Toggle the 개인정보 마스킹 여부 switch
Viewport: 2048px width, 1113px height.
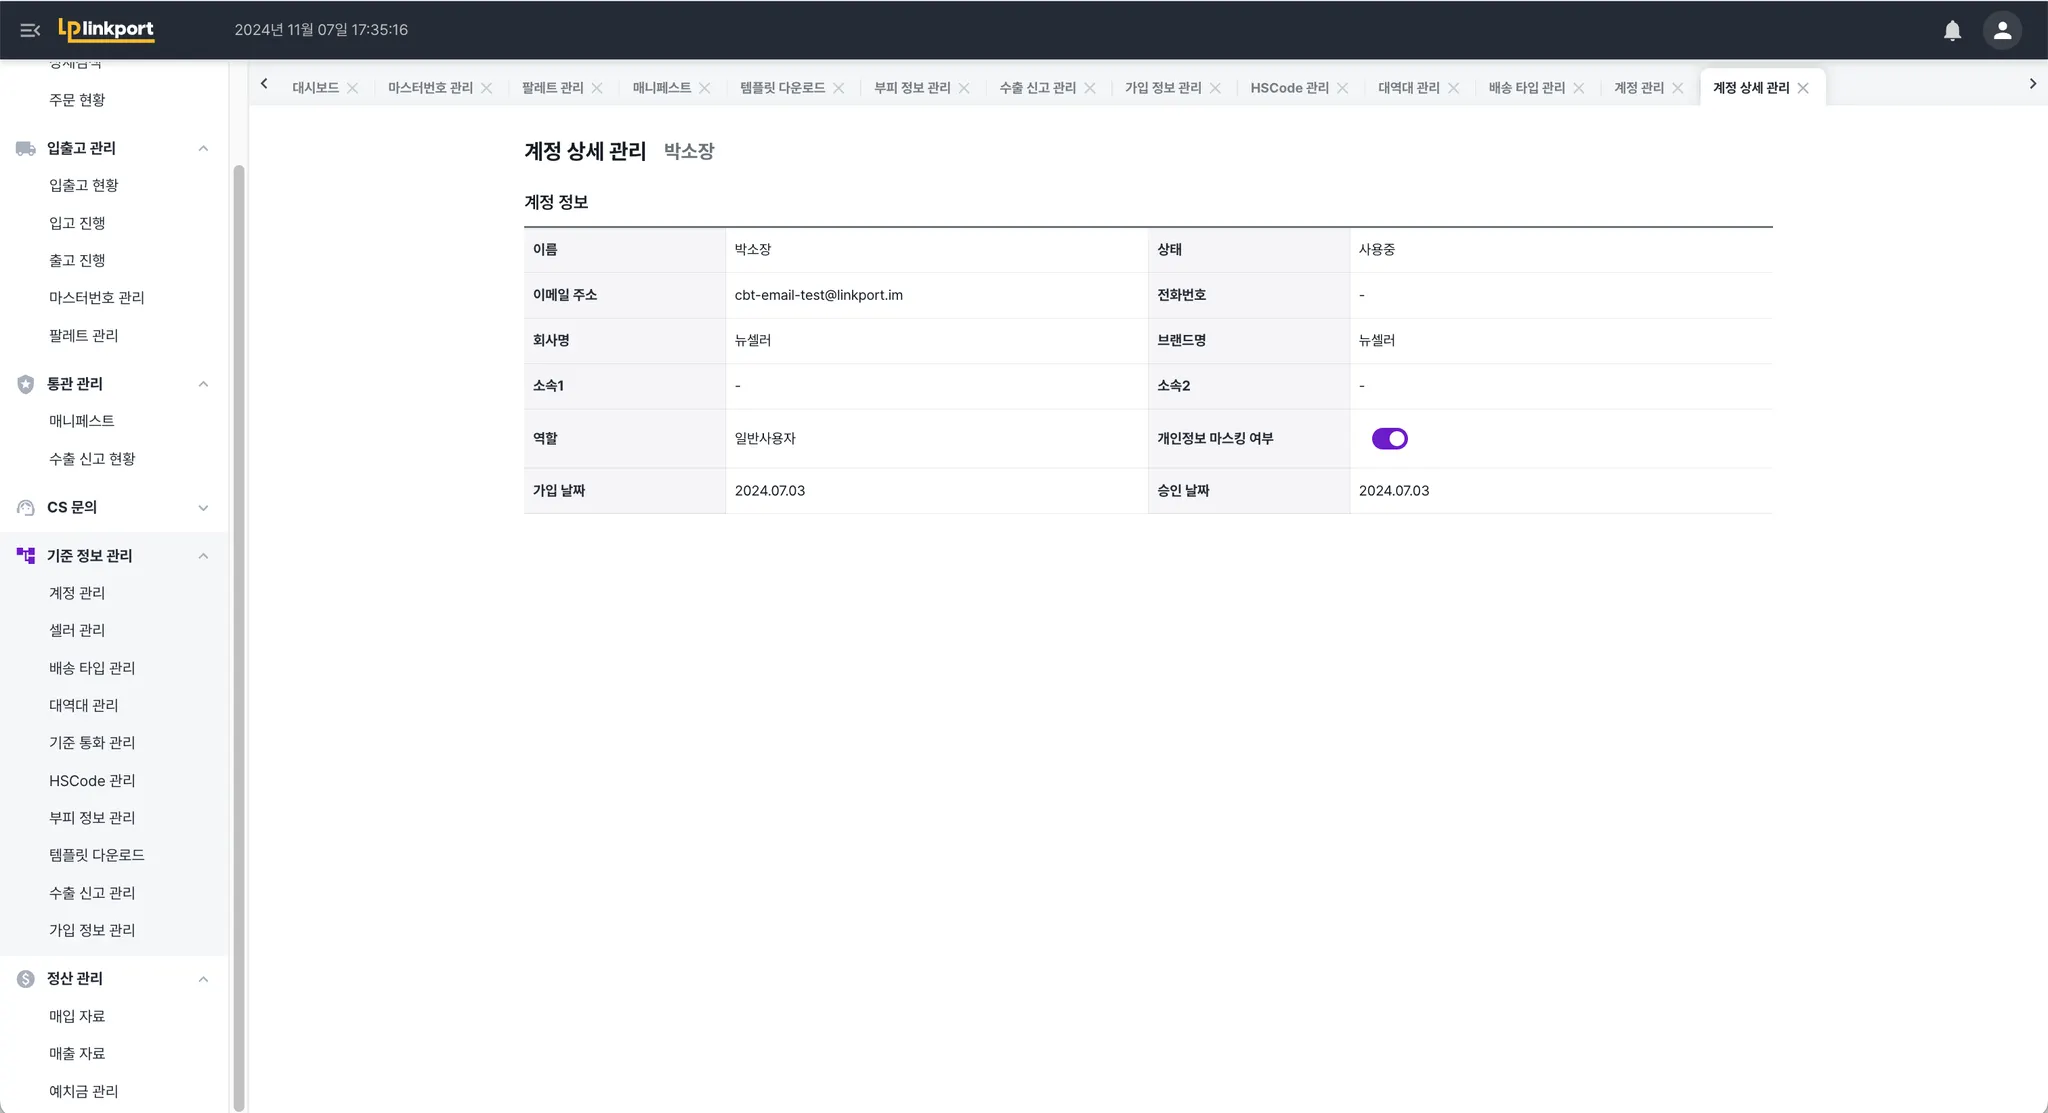coord(1389,439)
